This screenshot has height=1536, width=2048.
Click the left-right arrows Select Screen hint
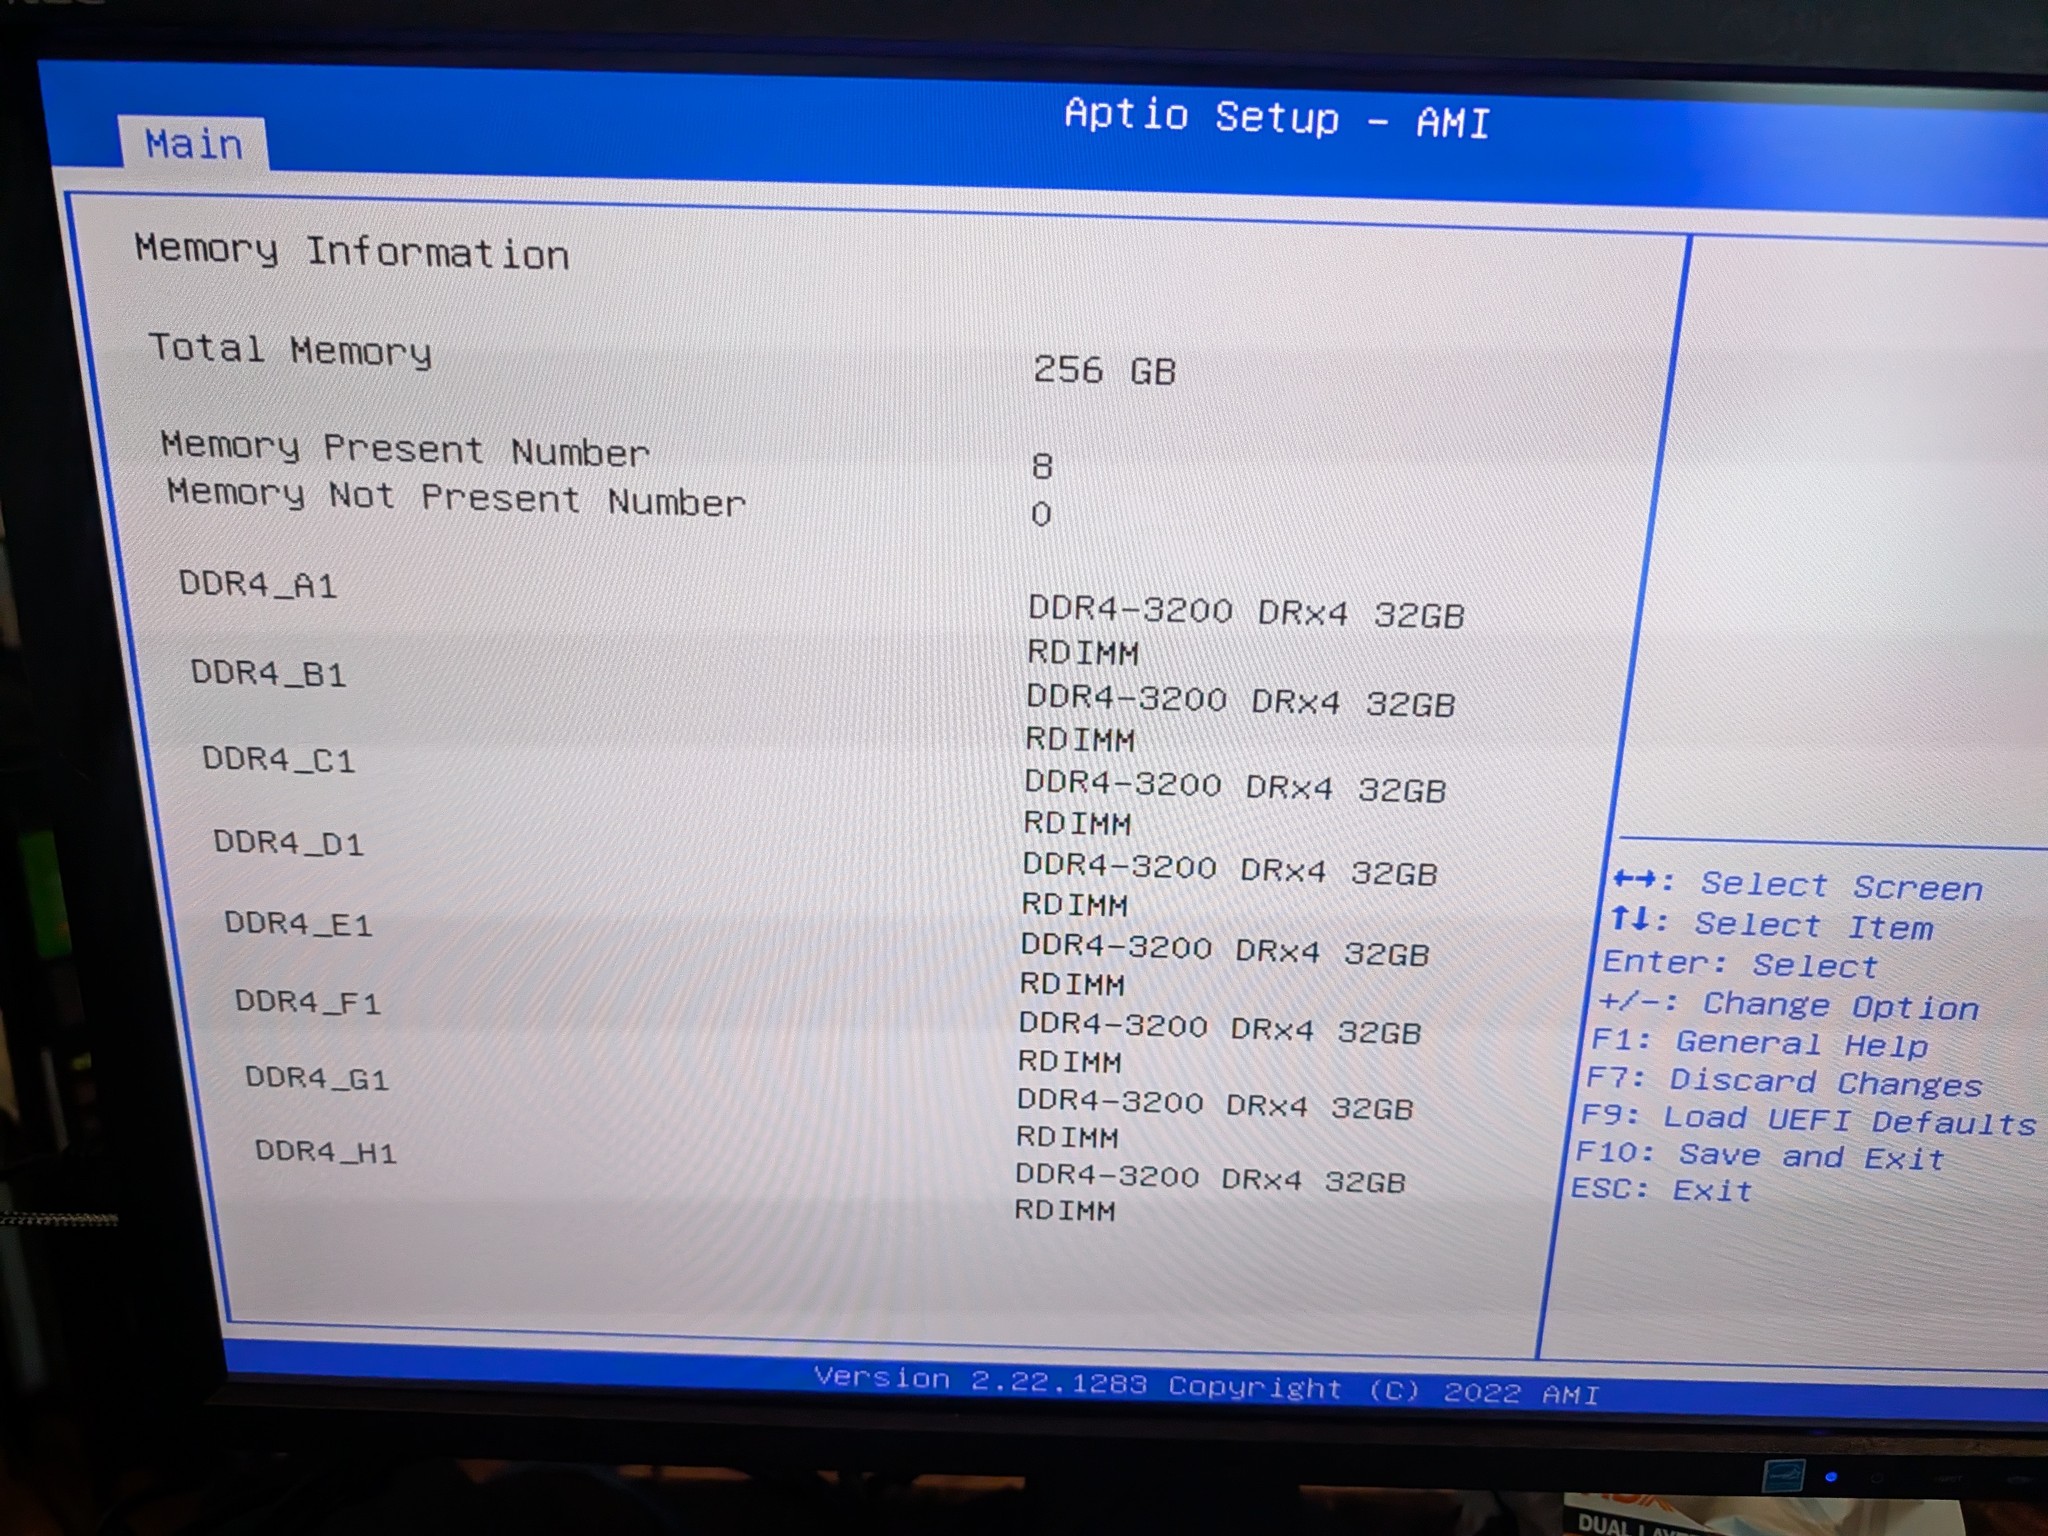tap(1797, 885)
